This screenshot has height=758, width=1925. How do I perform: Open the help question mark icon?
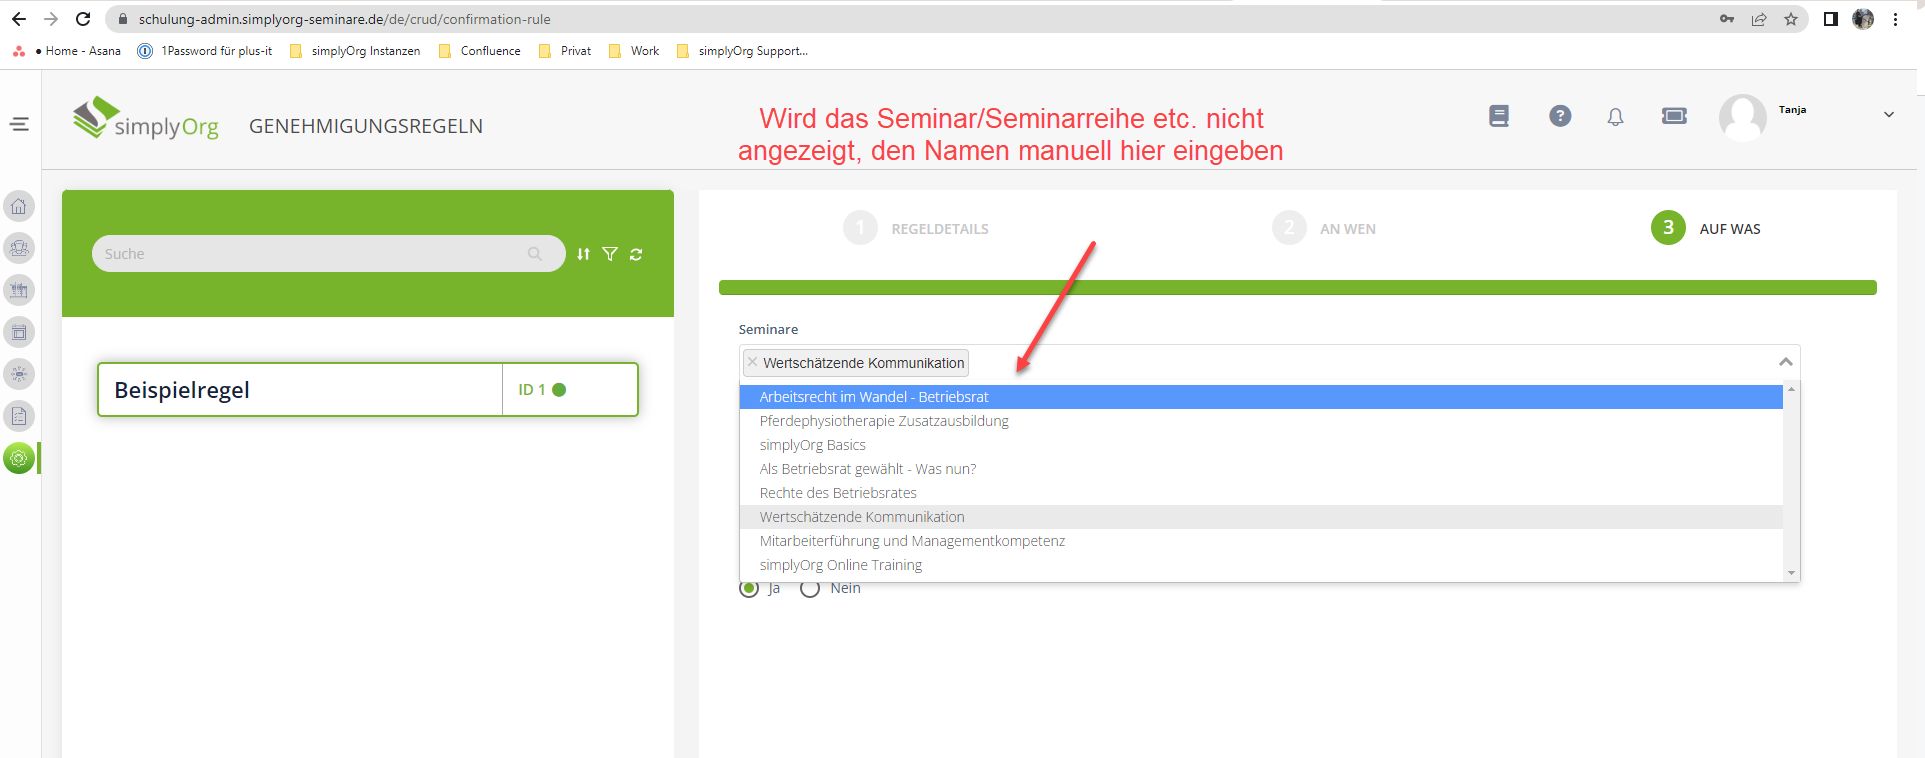tap(1559, 116)
